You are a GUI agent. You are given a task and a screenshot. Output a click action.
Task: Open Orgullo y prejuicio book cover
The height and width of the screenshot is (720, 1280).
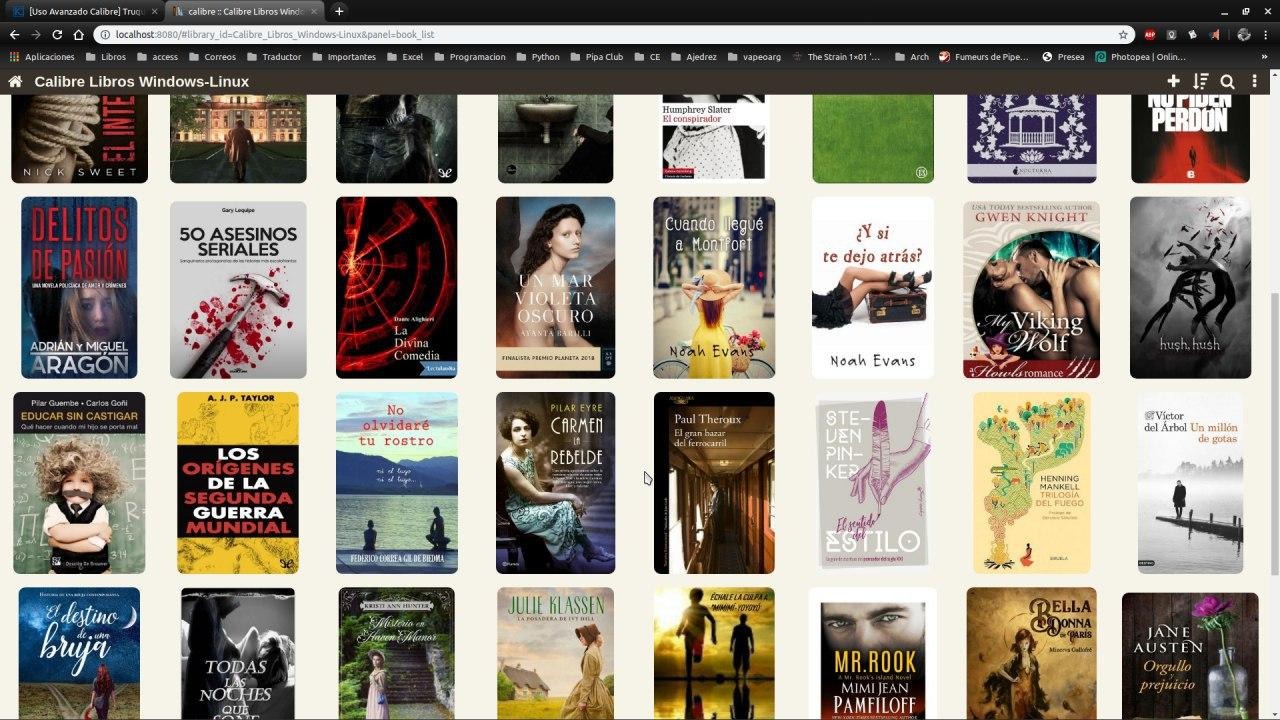click(1190, 656)
